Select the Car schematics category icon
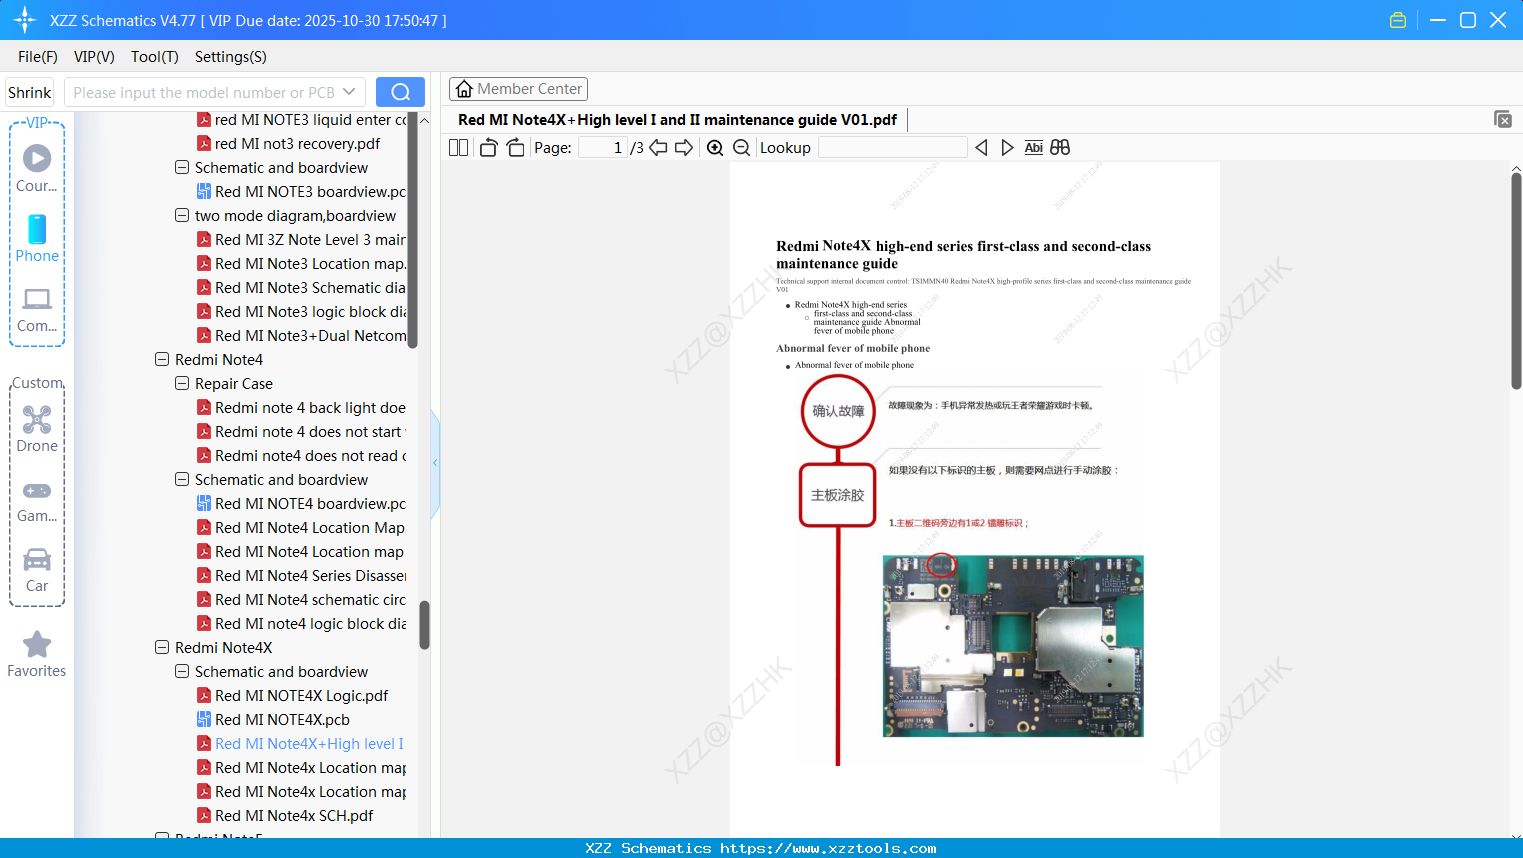The height and width of the screenshot is (858, 1523). click(x=36, y=560)
